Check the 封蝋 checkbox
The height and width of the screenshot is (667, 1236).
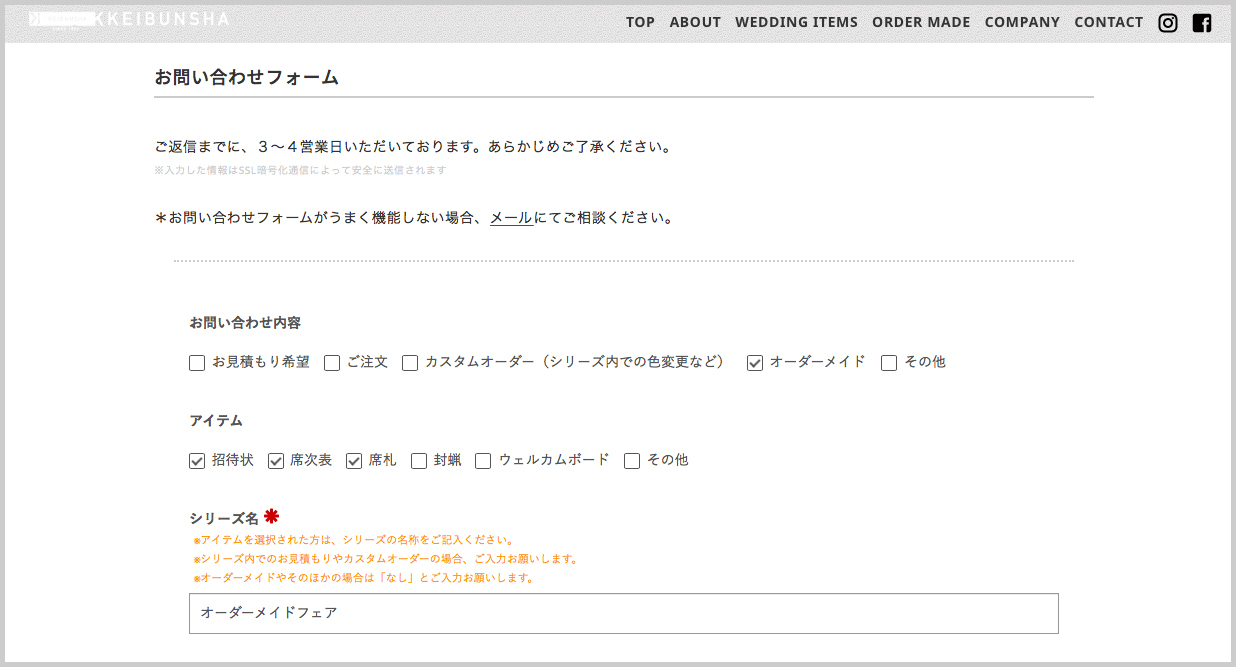point(419,461)
